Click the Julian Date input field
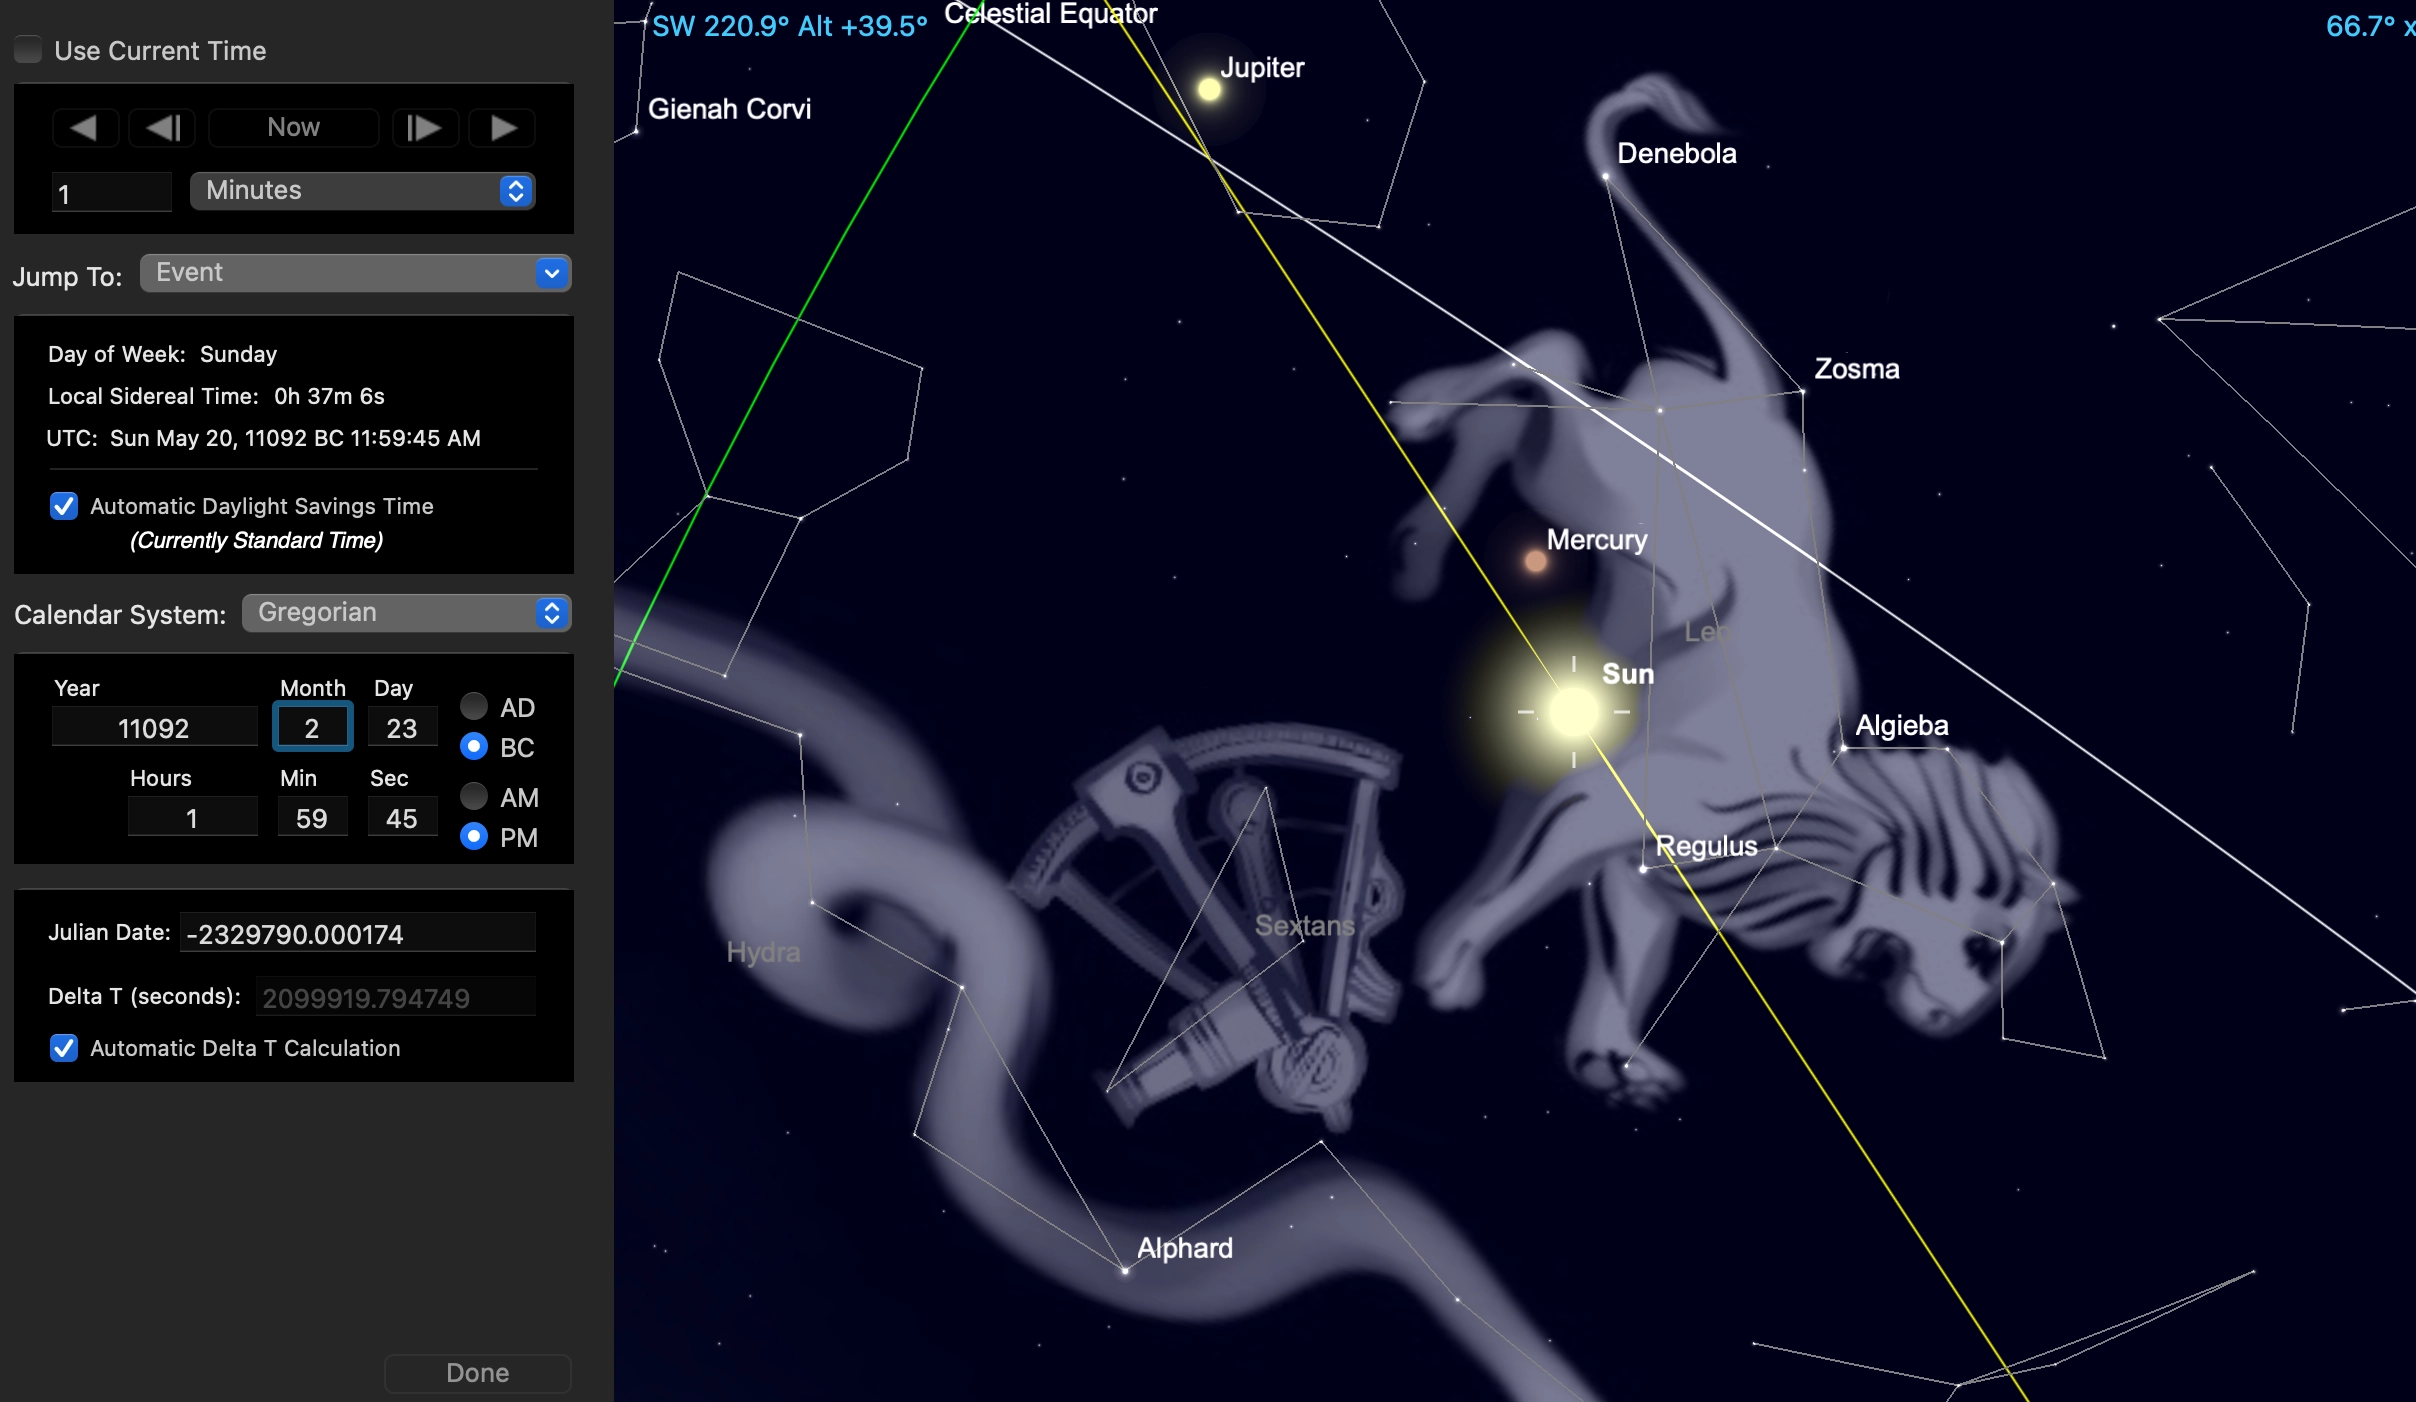 (357, 934)
